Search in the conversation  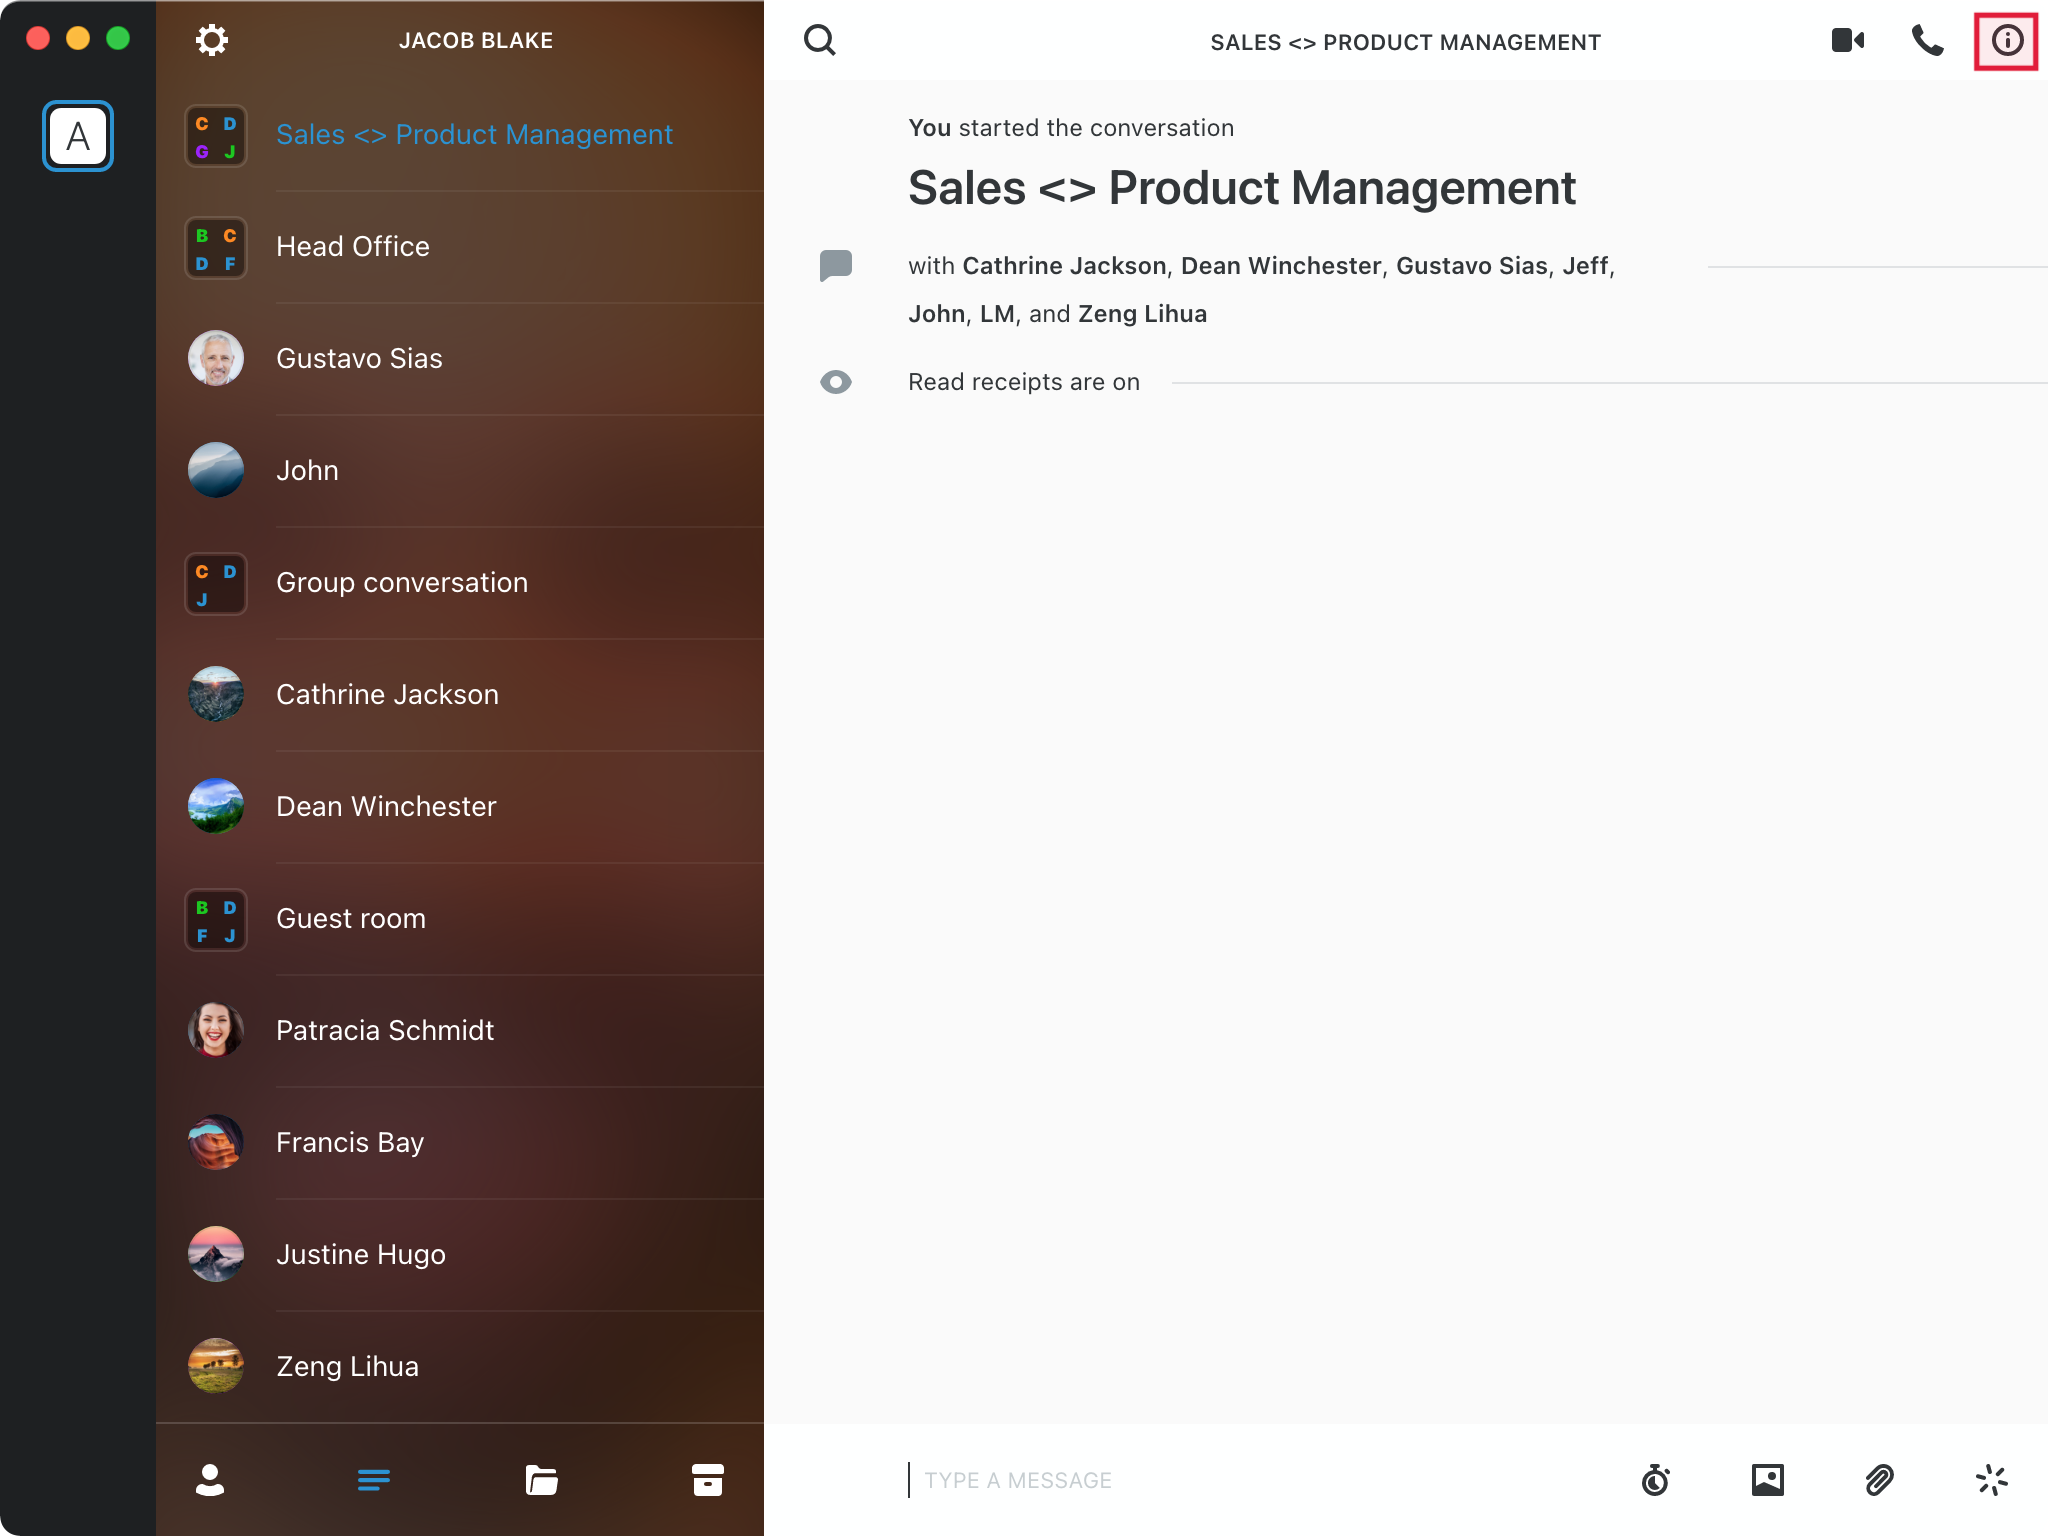(x=819, y=40)
